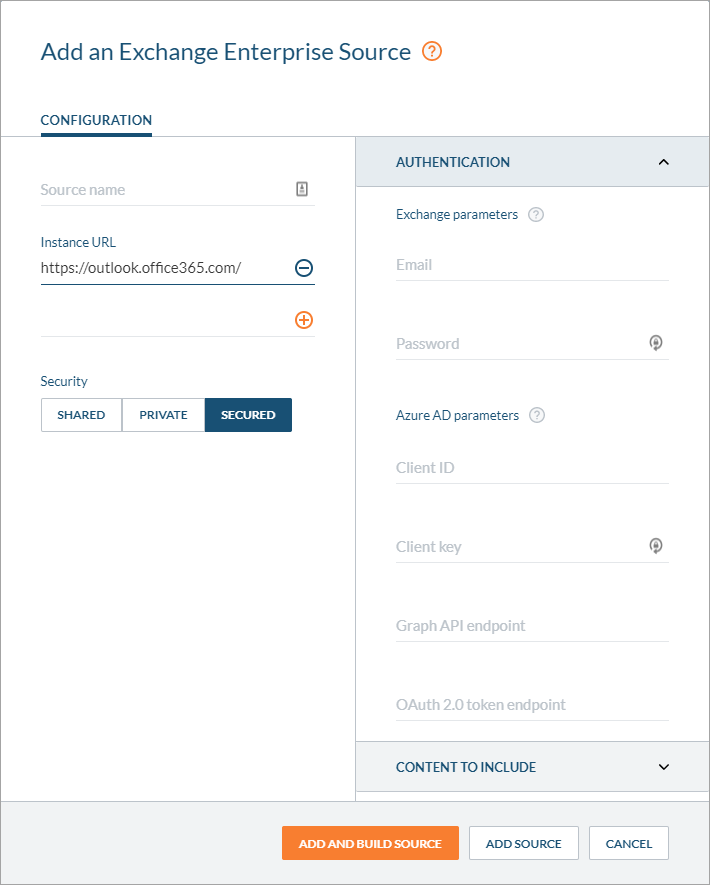
Task: Click the Exchange parameters label
Action: tap(457, 214)
